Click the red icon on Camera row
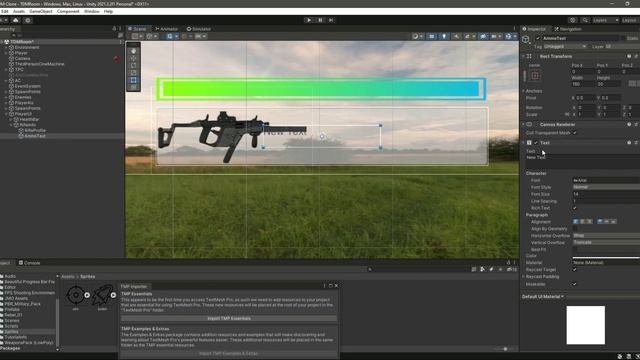 tap(117, 59)
